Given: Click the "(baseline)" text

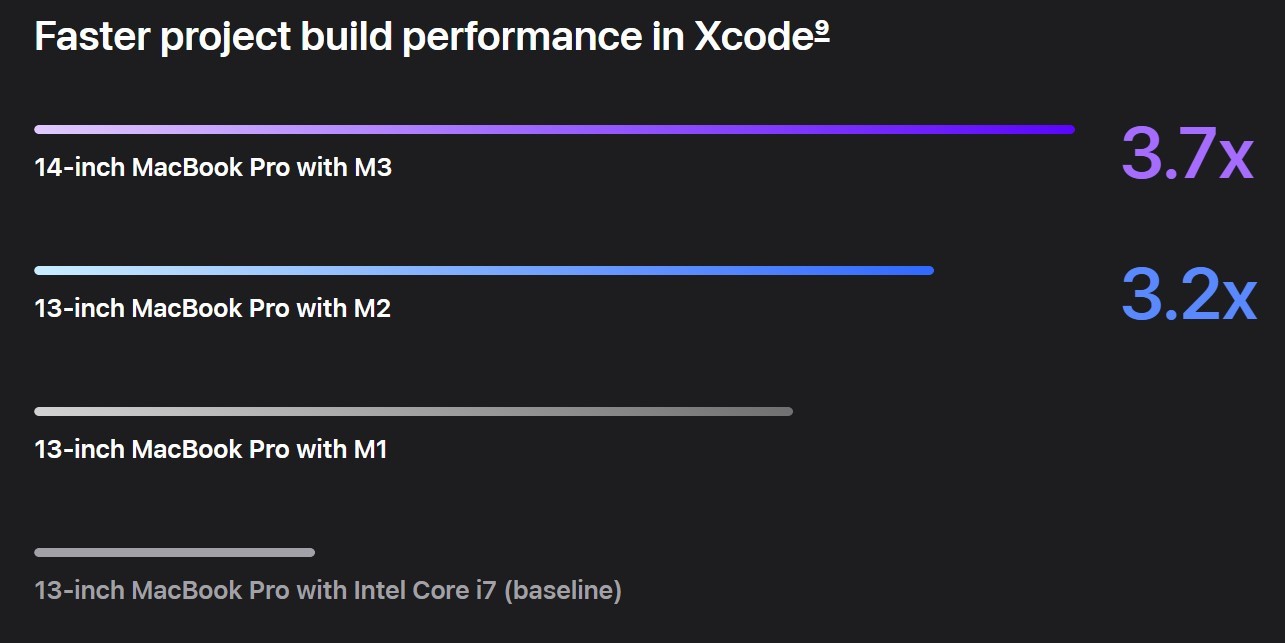Looking at the screenshot, I should tap(563, 590).
